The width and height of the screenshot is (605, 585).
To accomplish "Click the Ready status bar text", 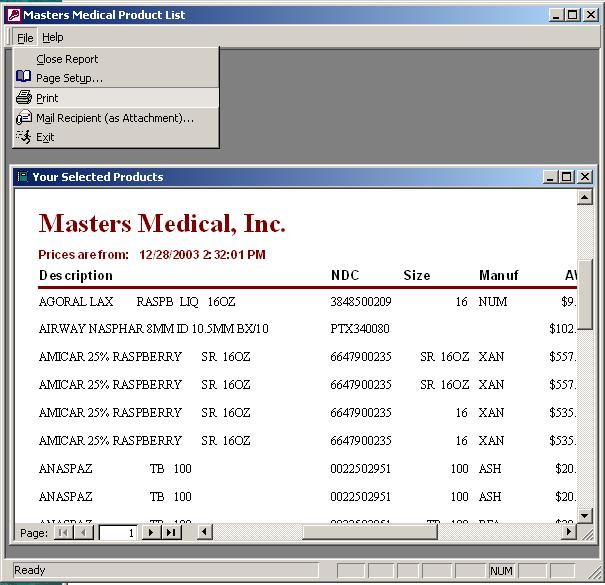I will (x=30, y=570).
